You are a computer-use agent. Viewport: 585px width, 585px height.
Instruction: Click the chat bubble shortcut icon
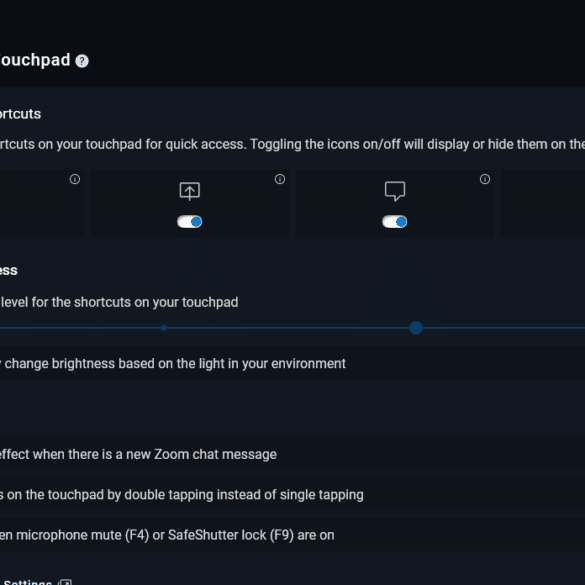coord(395,191)
